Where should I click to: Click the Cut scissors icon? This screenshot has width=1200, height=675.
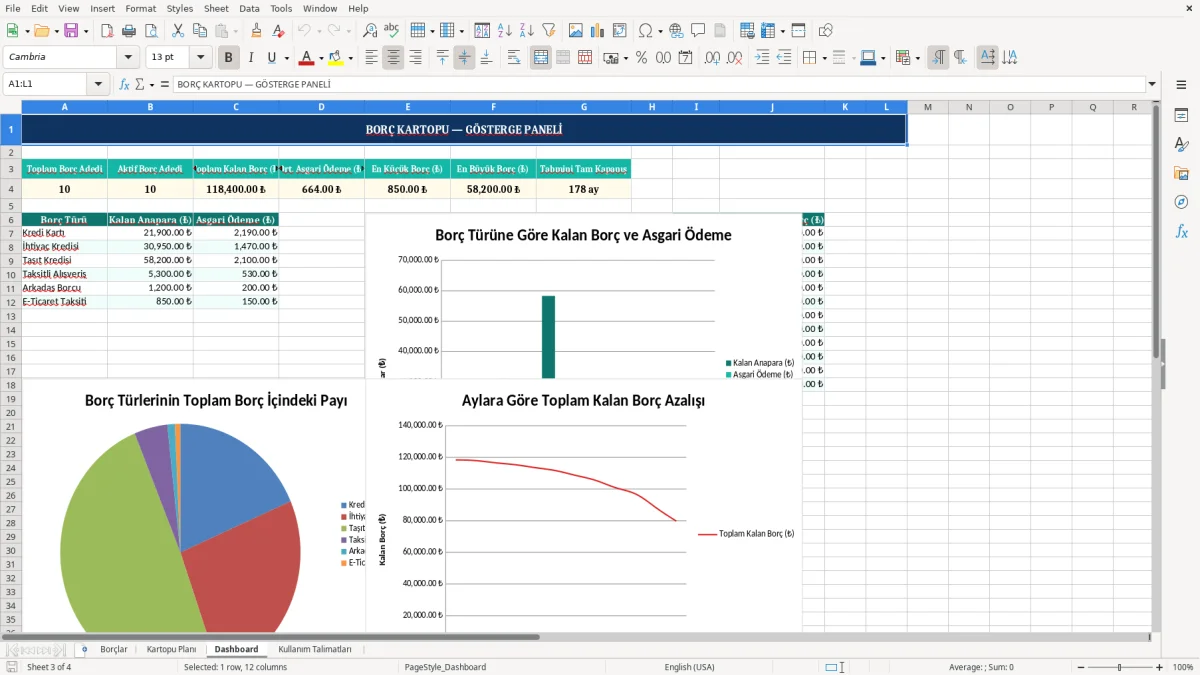(177, 31)
